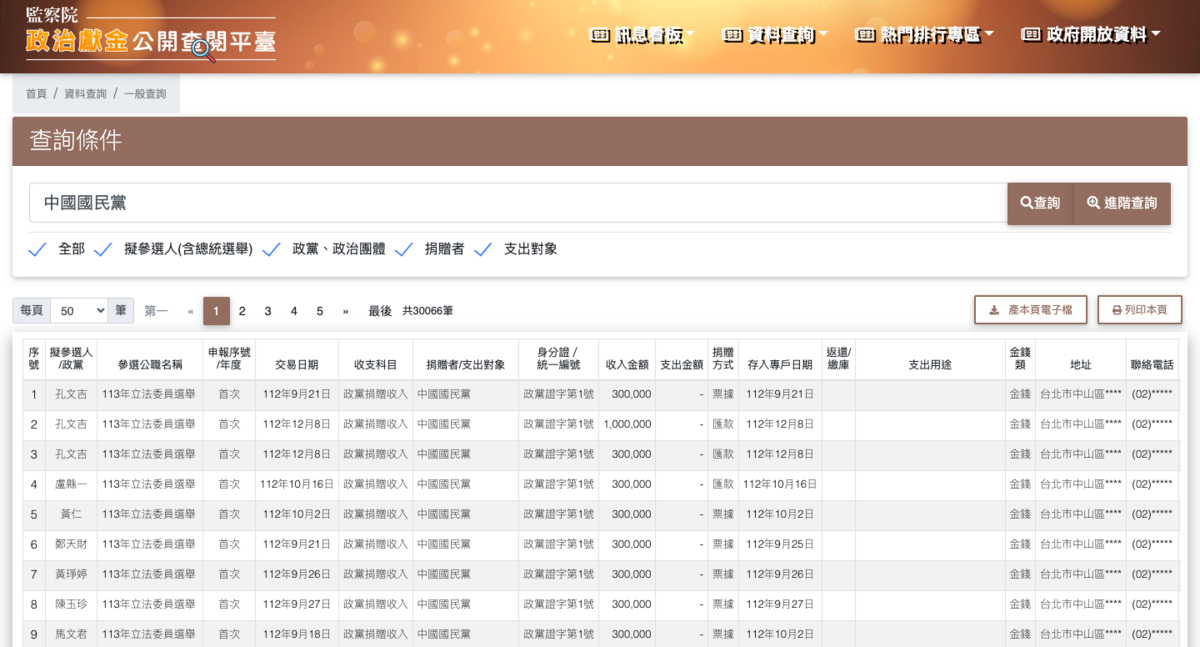Image resolution: width=1200 pixels, height=647 pixels.
Task: Toggle the 擬參選人(含總統選舉) checkbox
Action: (x=103, y=249)
